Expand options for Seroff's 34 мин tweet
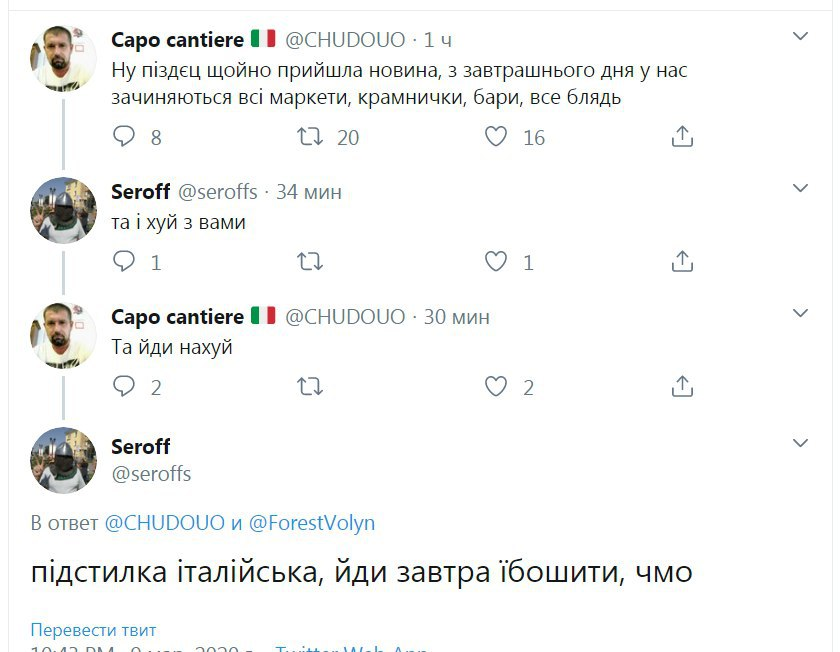The image size is (840, 652). click(x=800, y=188)
